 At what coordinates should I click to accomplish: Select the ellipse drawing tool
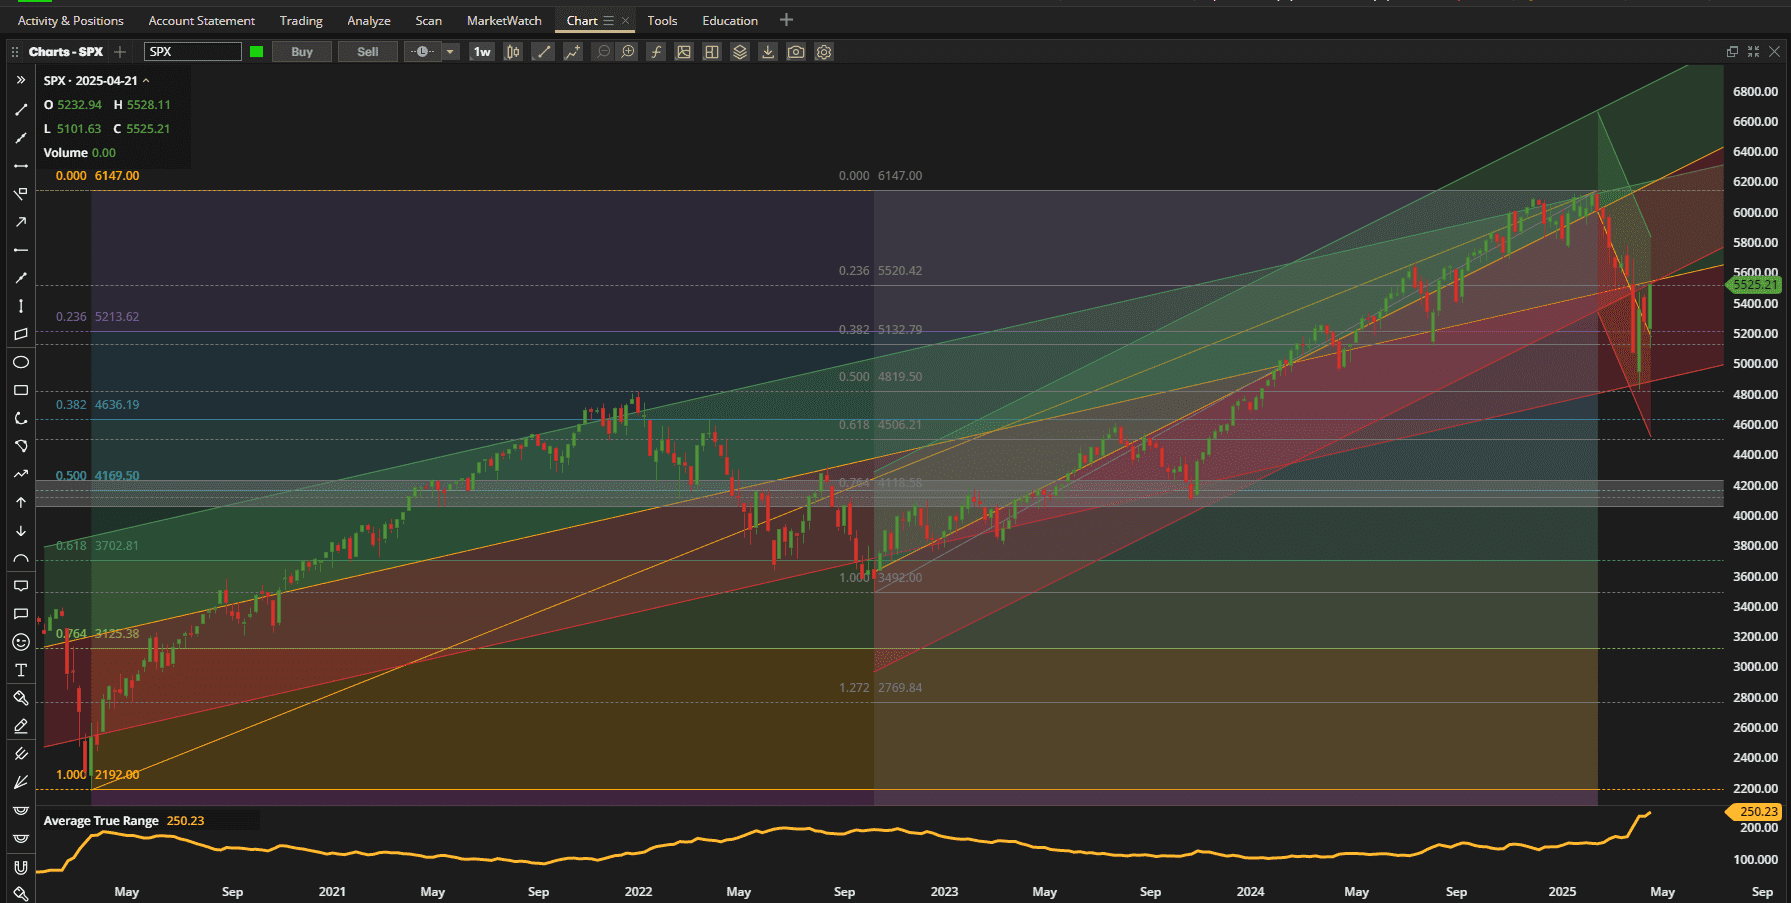(x=20, y=362)
